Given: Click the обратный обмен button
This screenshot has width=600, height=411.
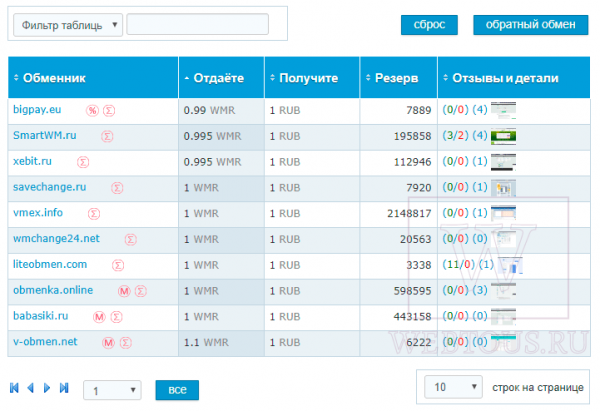Looking at the screenshot, I should [530, 25].
